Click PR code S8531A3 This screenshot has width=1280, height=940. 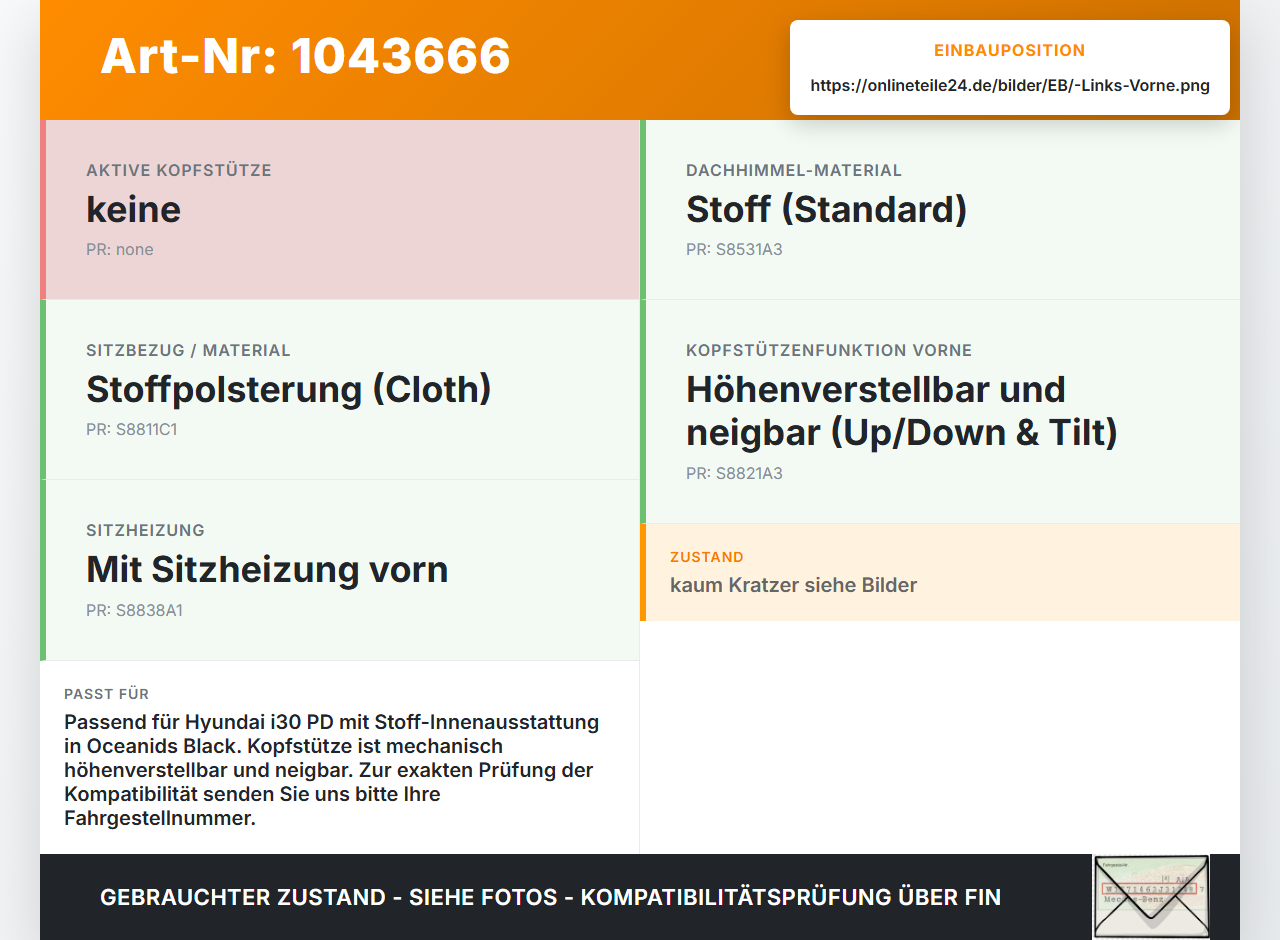click(734, 249)
